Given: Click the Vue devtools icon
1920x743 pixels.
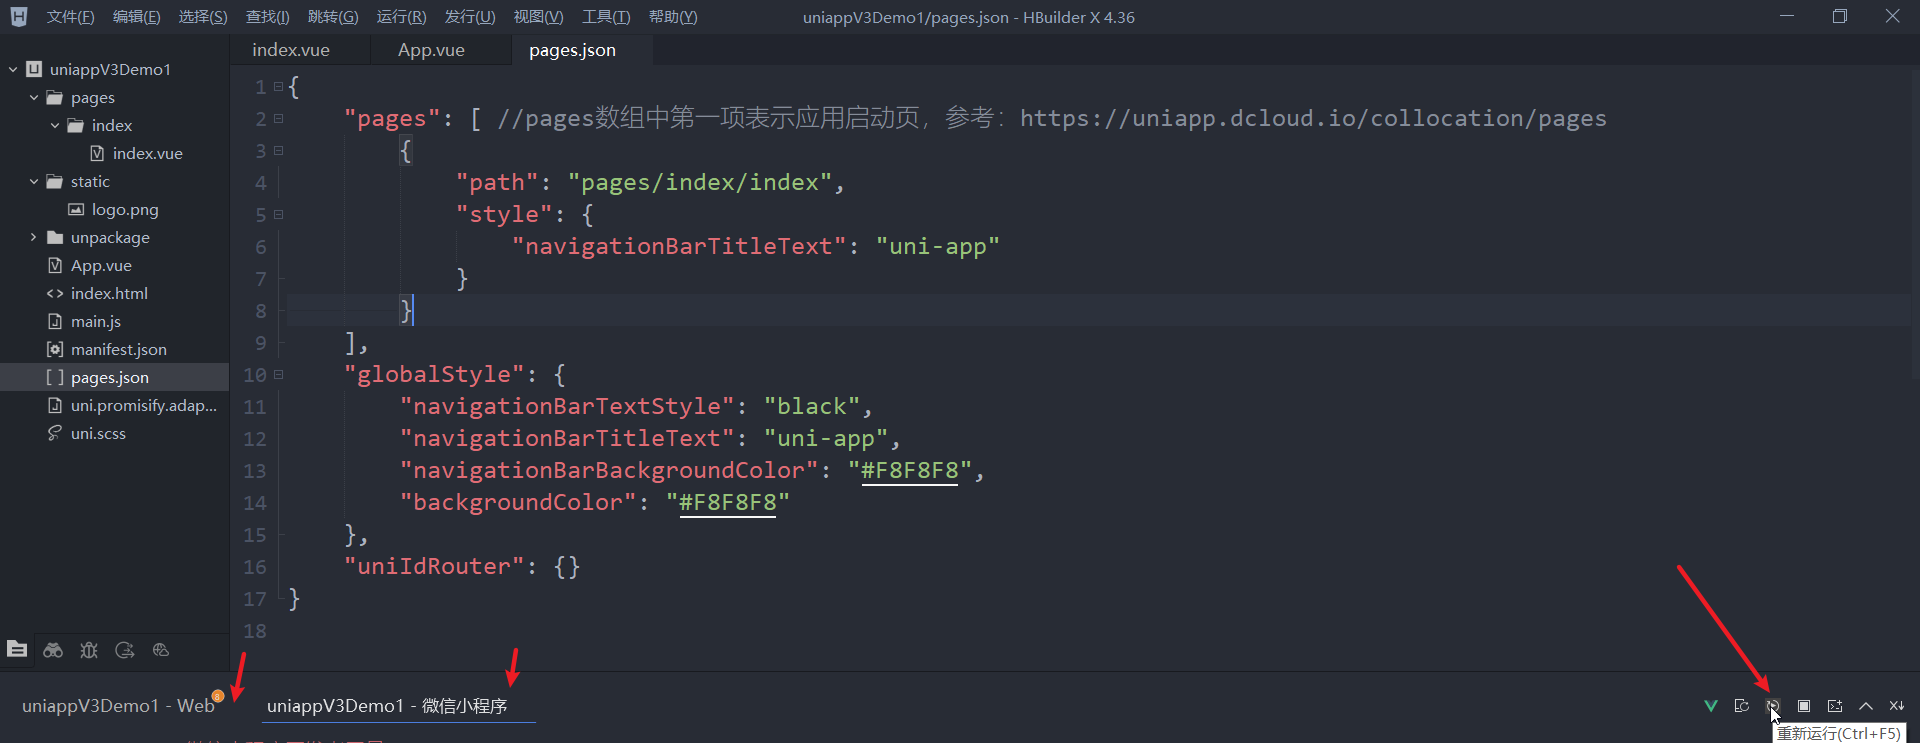Looking at the screenshot, I should pos(1711,706).
